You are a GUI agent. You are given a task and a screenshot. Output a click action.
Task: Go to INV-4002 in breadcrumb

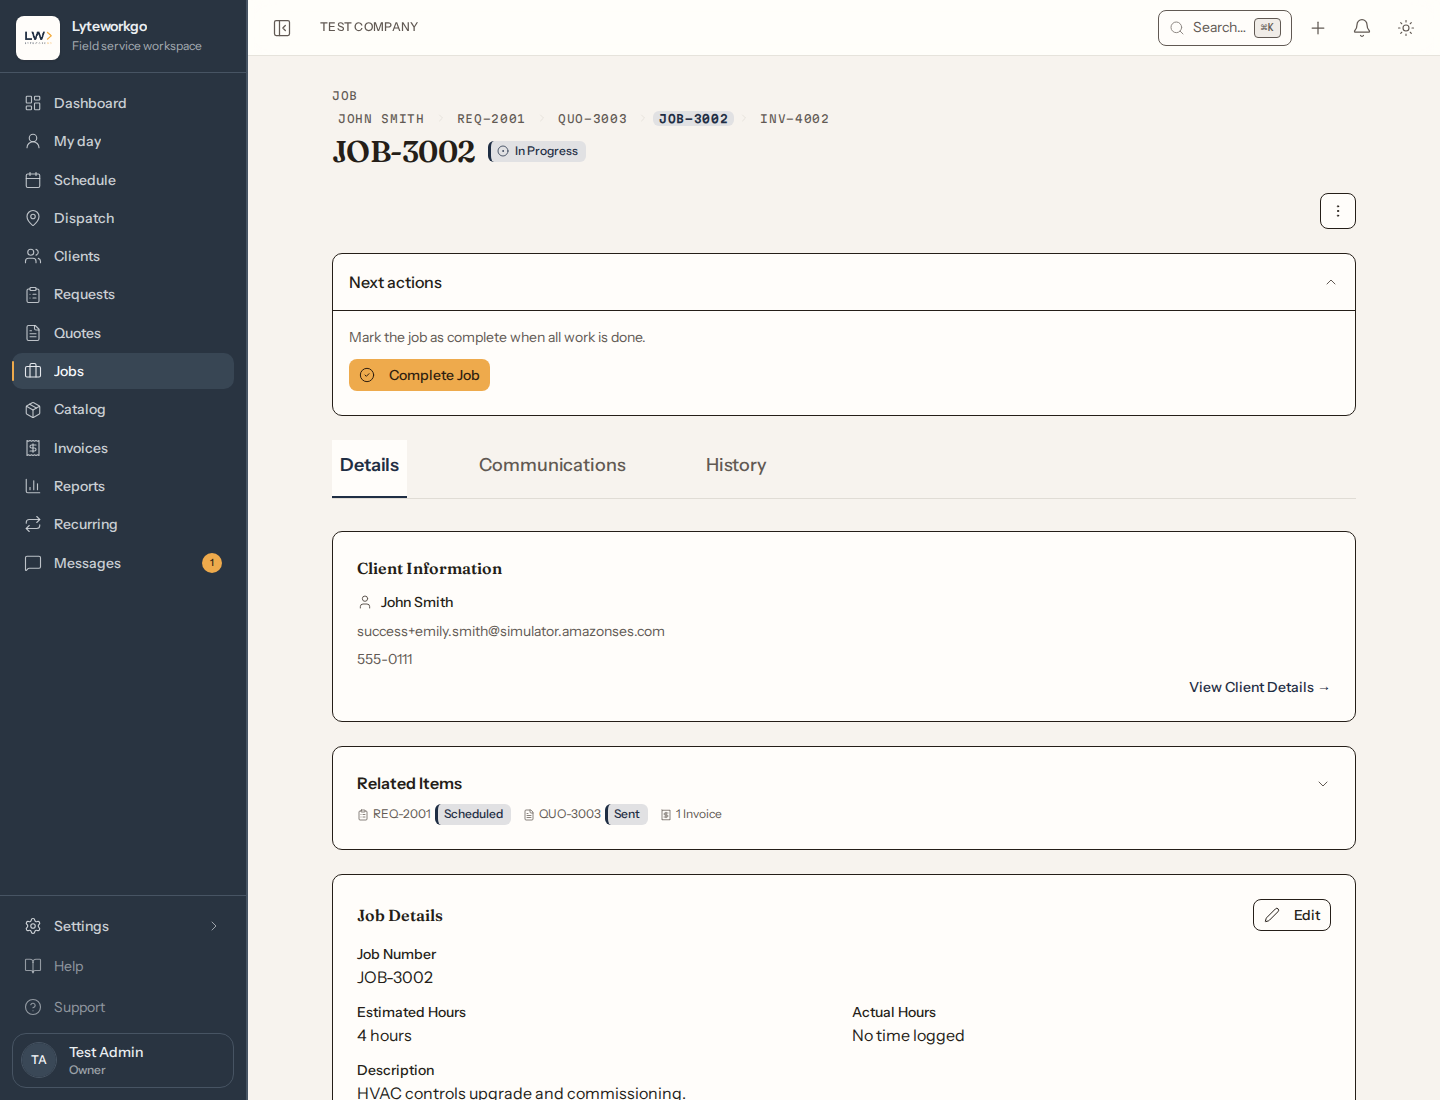(x=794, y=119)
